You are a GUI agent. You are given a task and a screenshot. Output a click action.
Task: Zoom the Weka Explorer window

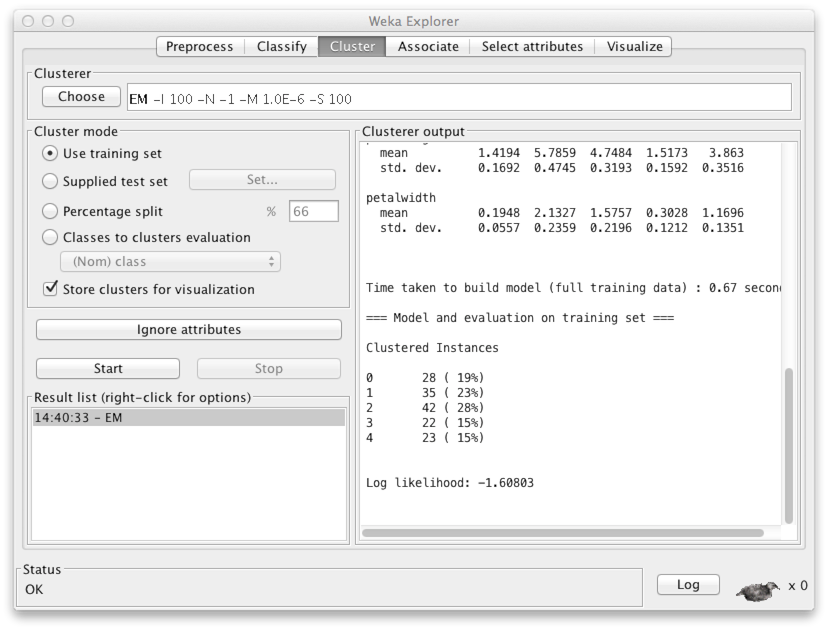pyautogui.click(x=68, y=21)
